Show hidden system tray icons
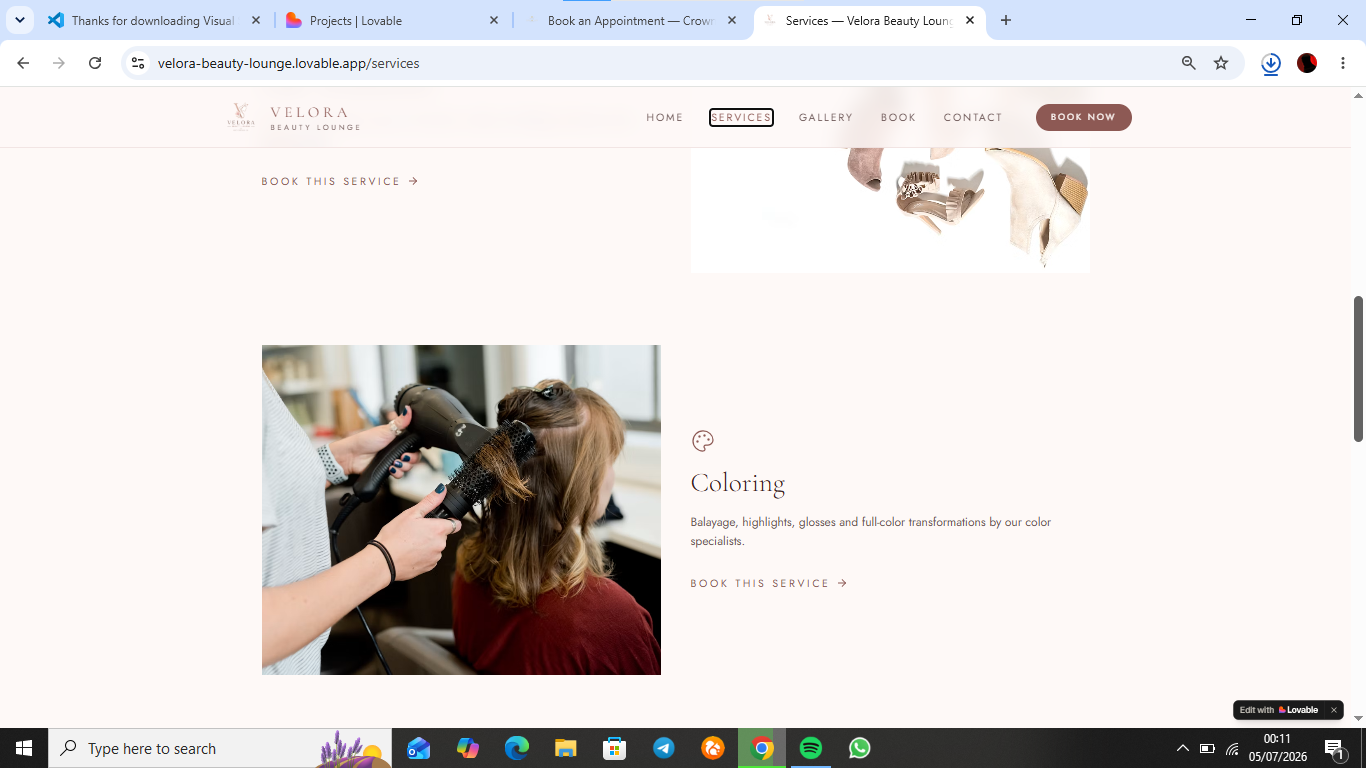 1183,748
